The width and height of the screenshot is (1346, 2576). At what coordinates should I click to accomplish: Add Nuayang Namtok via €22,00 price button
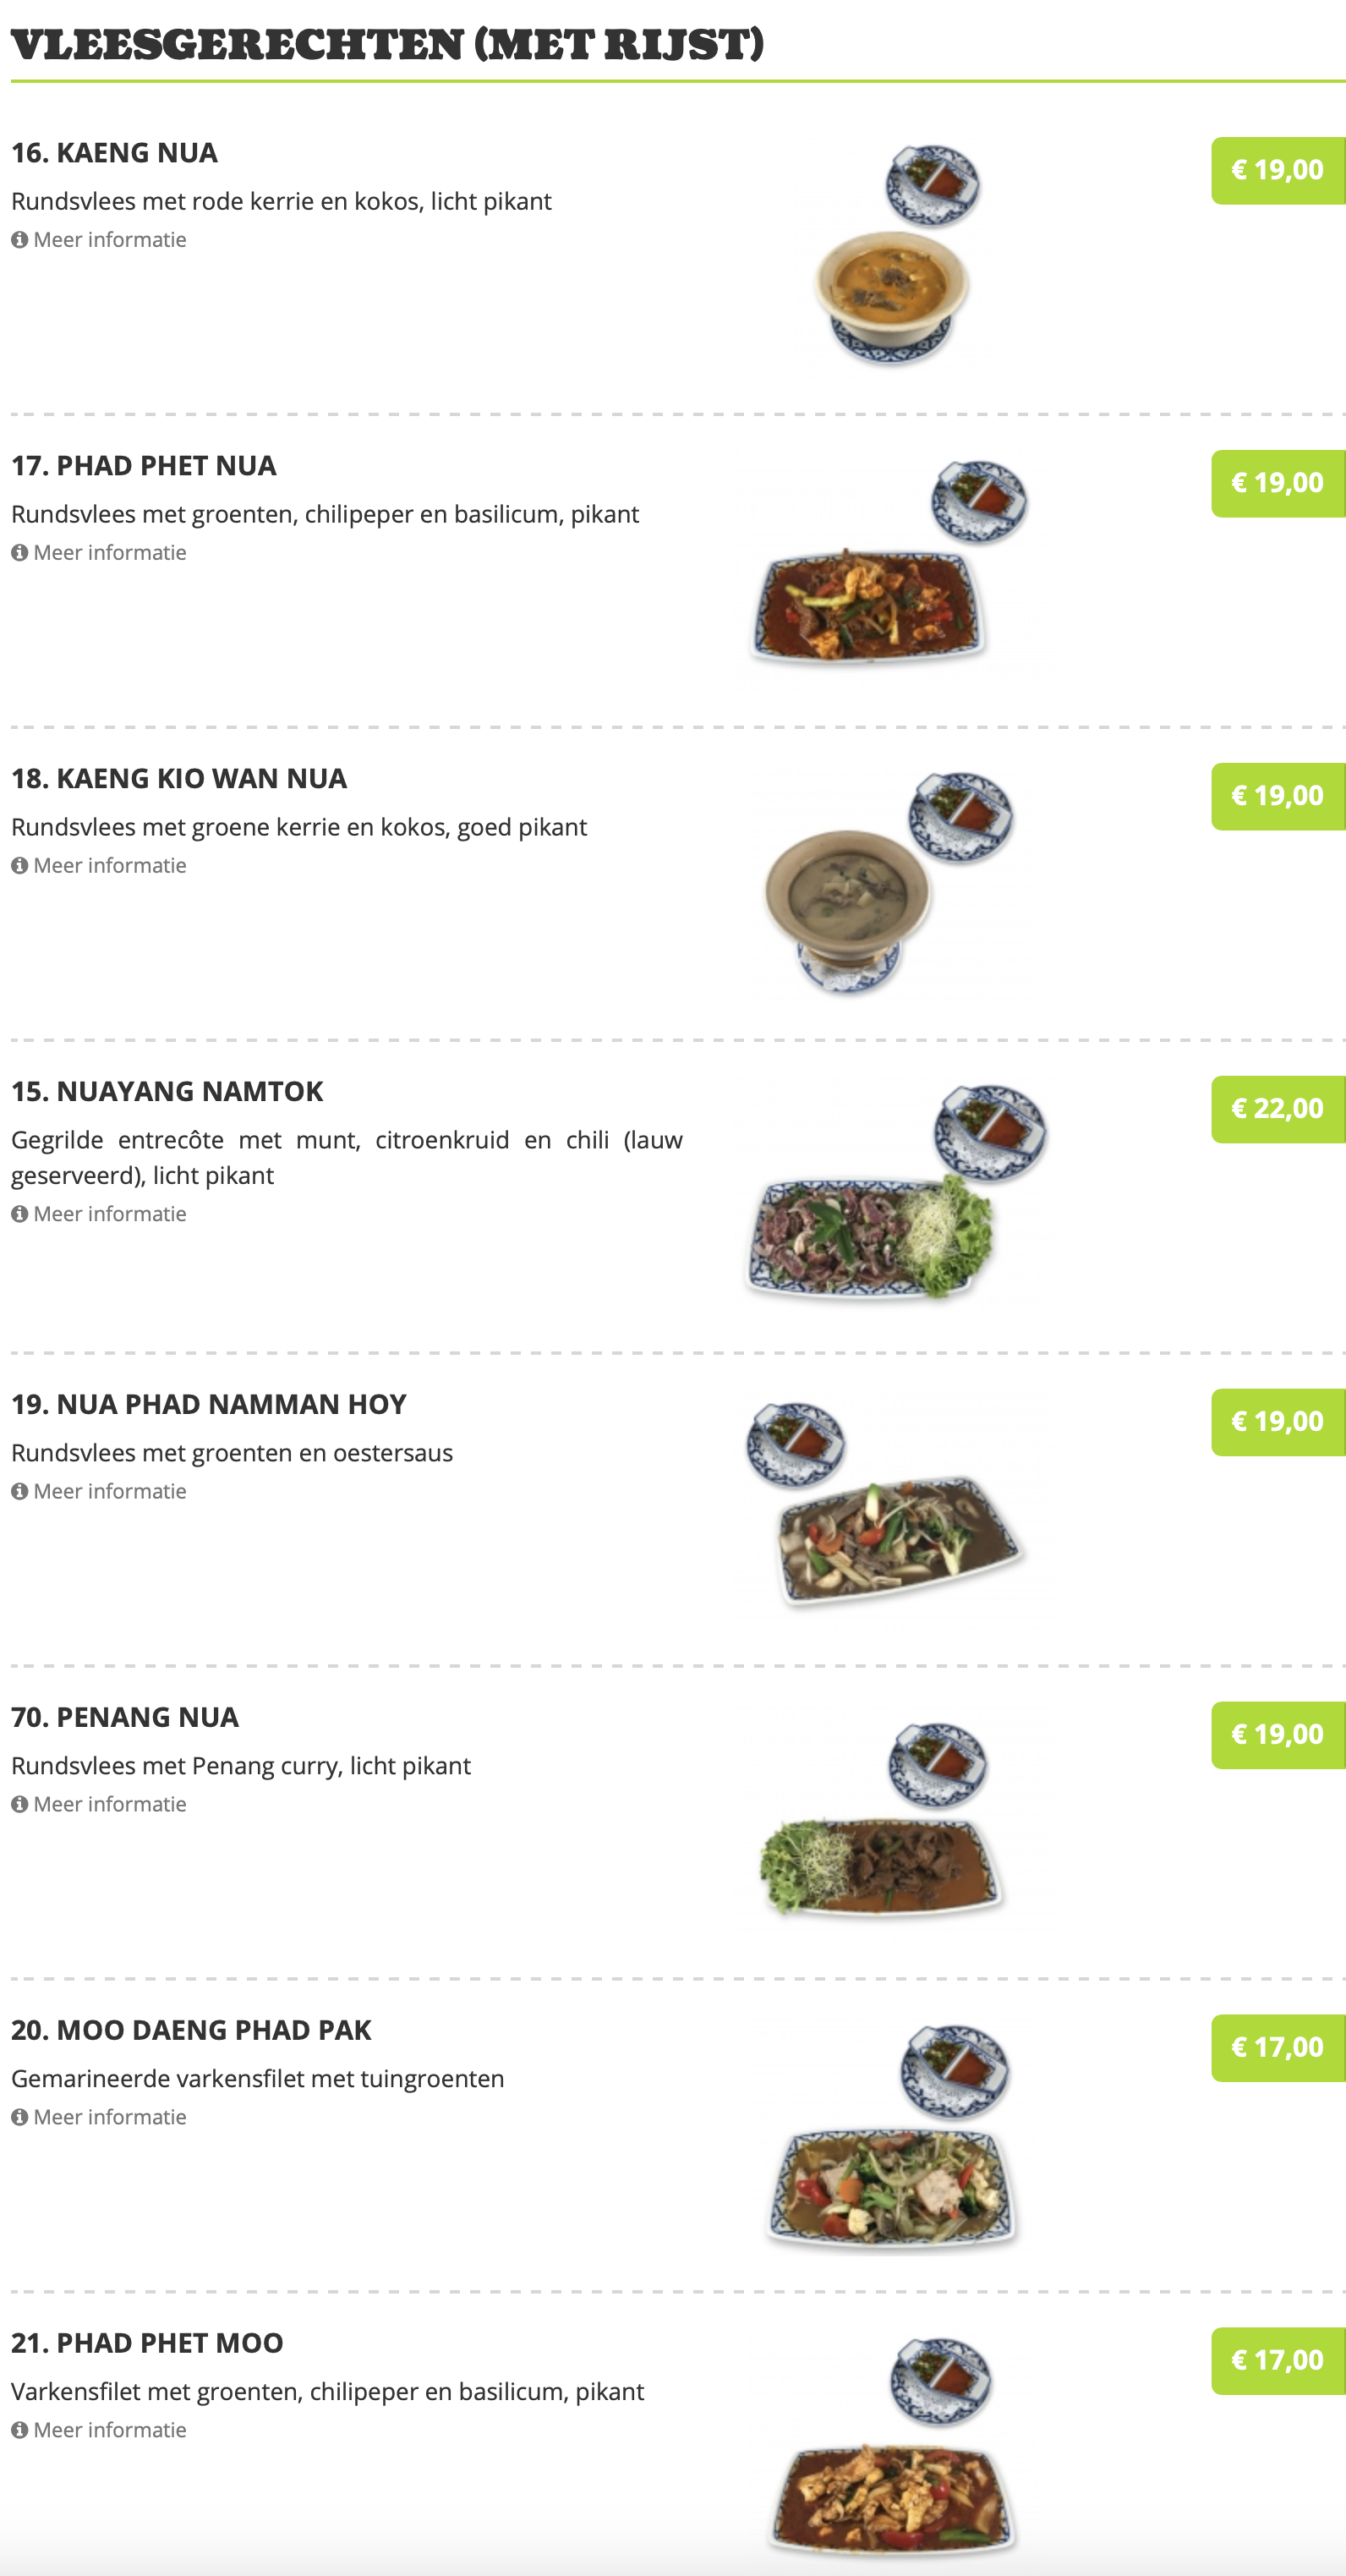point(1278,1110)
